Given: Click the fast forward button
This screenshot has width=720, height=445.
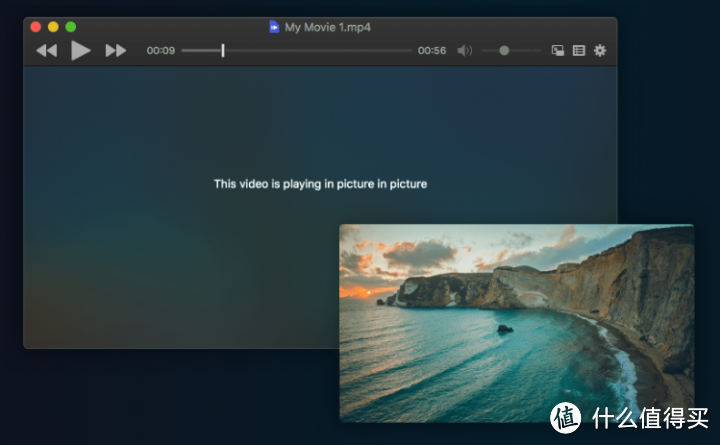Looking at the screenshot, I should click(x=116, y=50).
